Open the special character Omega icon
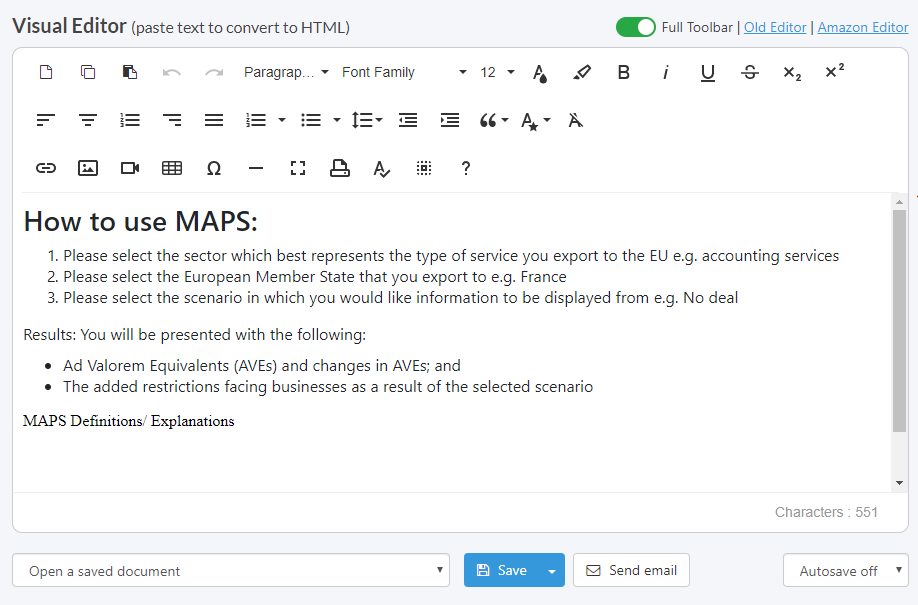The height and width of the screenshot is (605, 918). pyautogui.click(x=214, y=168)
